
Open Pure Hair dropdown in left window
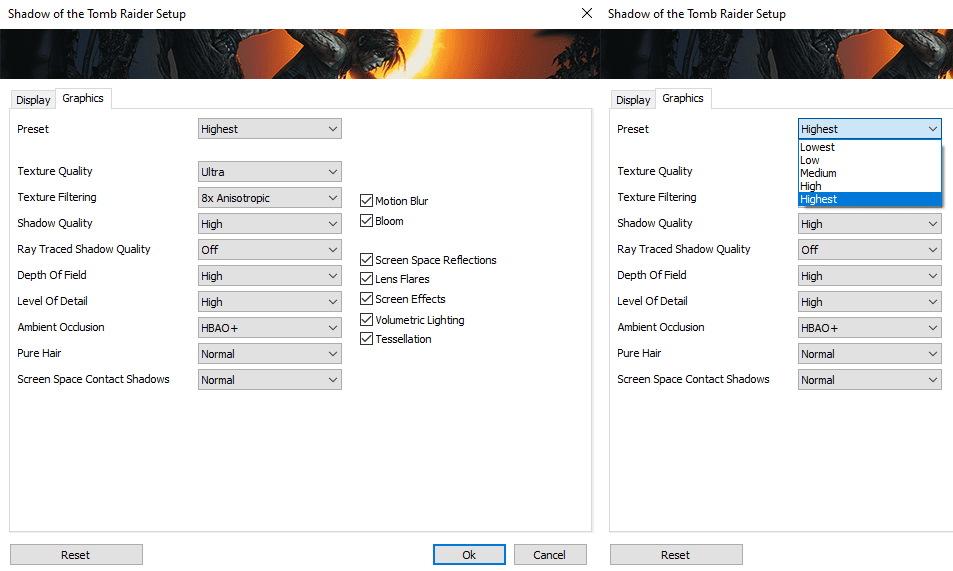(269, 354)
